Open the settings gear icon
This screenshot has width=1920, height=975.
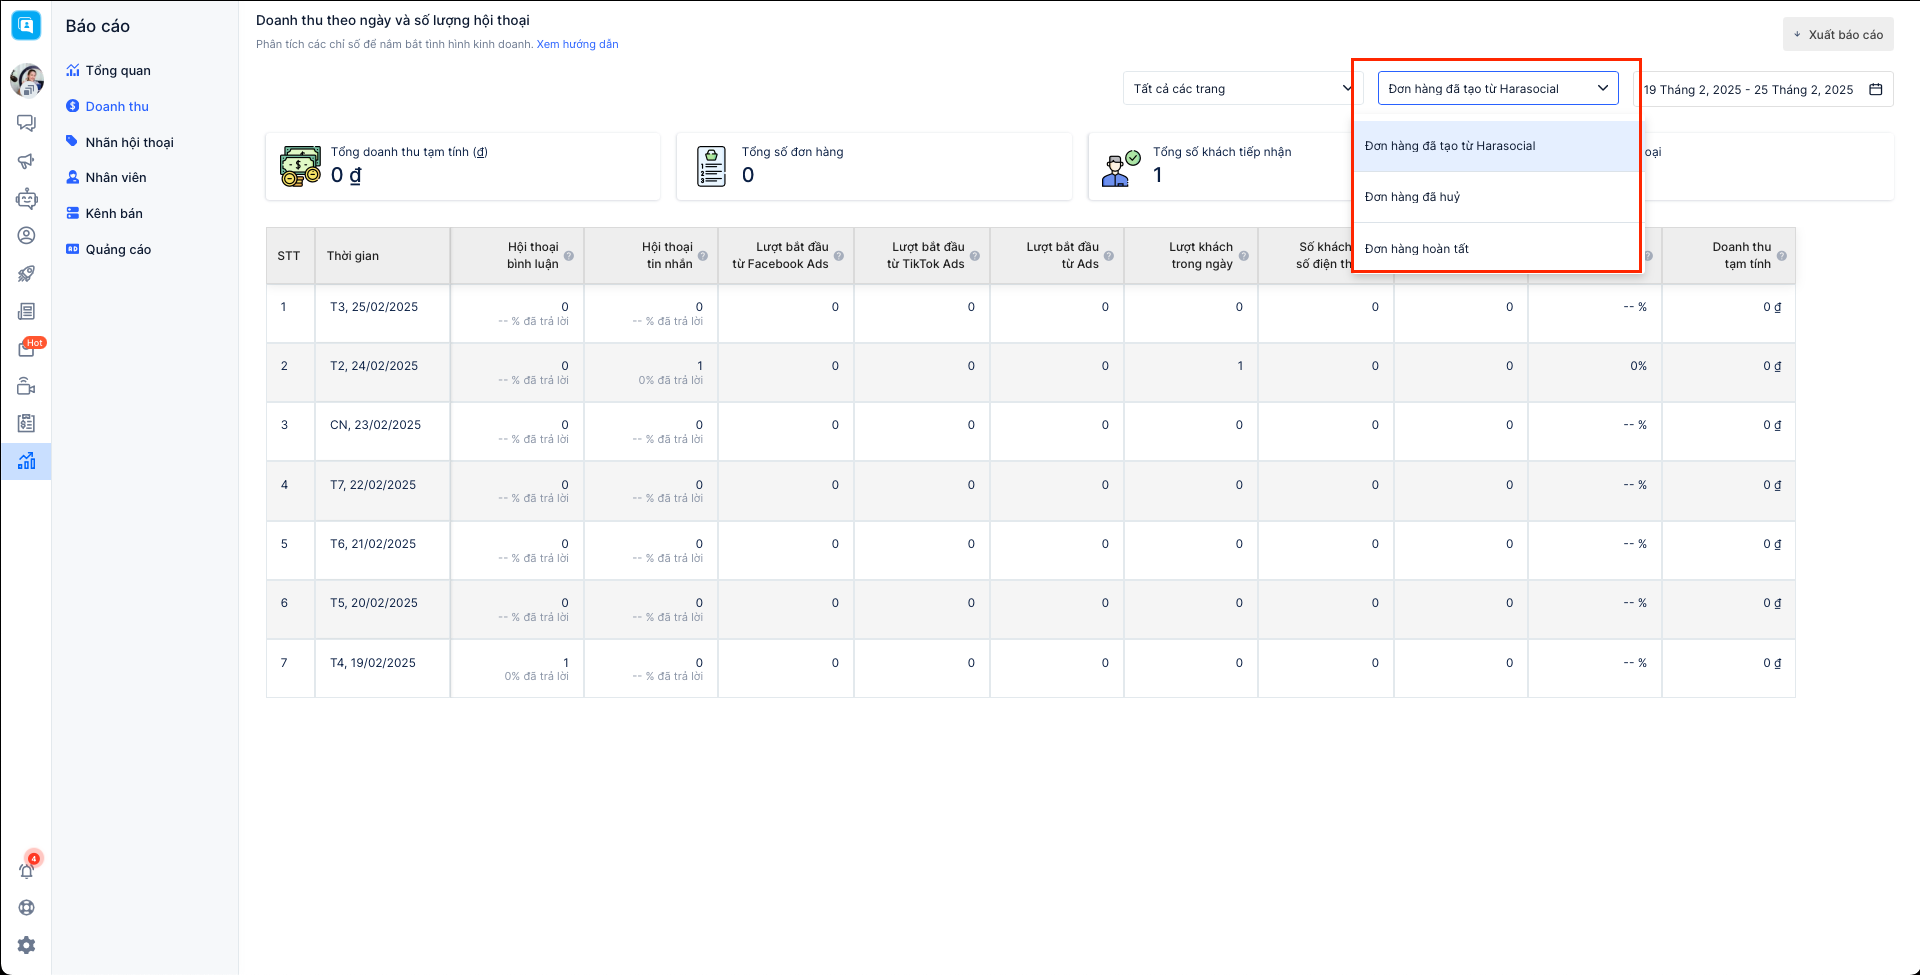(26, 945)
